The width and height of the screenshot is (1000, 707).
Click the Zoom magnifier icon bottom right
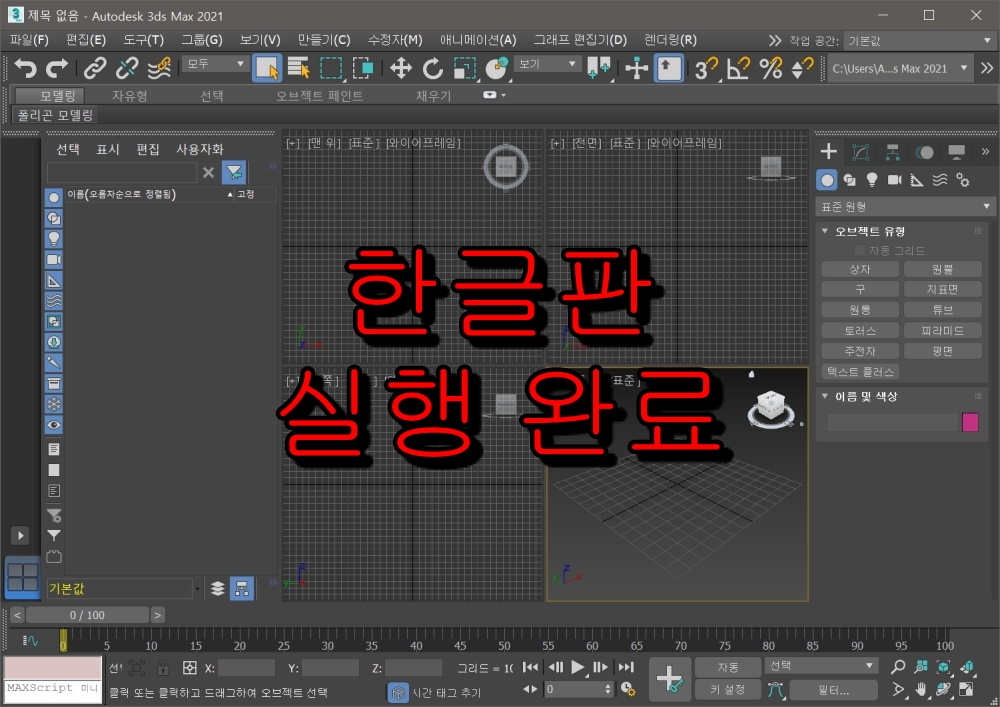point(898,666)
